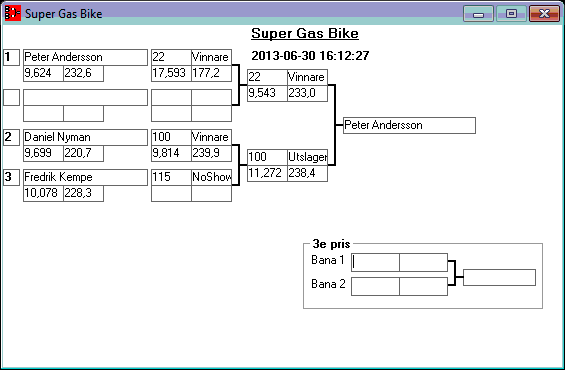
Task: Click the Utslagen result cell in semifinal
Action: click(x=307, y=157)
